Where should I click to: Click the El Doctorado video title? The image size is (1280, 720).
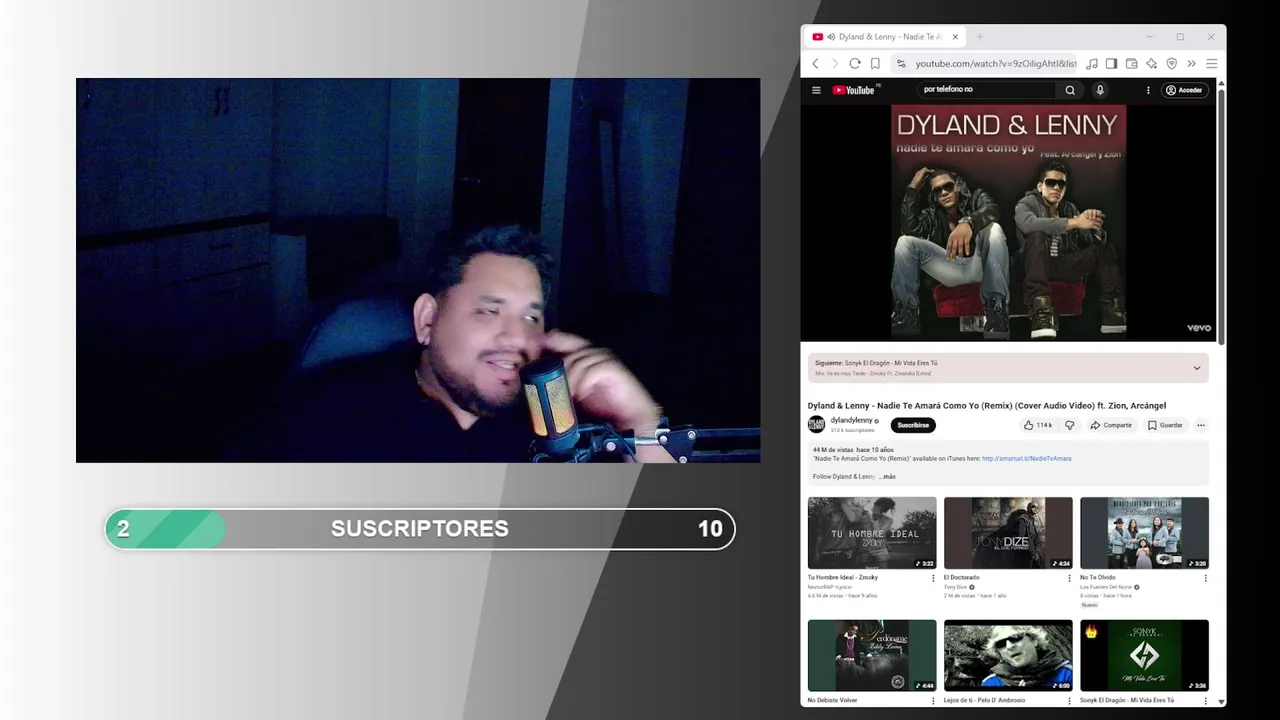[x=962, y=577]
